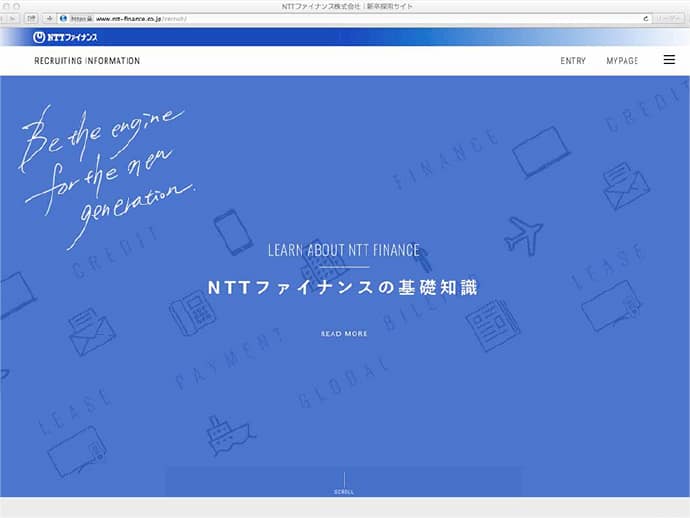Click the Safari share toolbar button
690x518 pixels.
pyautogui.click(x=31, y=18)
